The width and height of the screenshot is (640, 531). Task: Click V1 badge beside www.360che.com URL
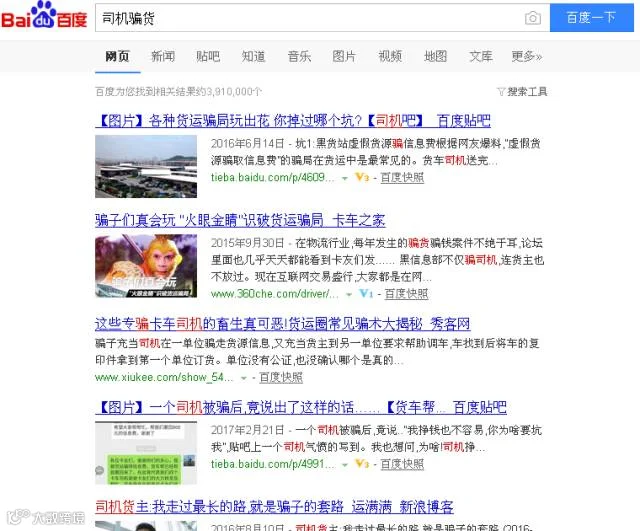(366, 294)
